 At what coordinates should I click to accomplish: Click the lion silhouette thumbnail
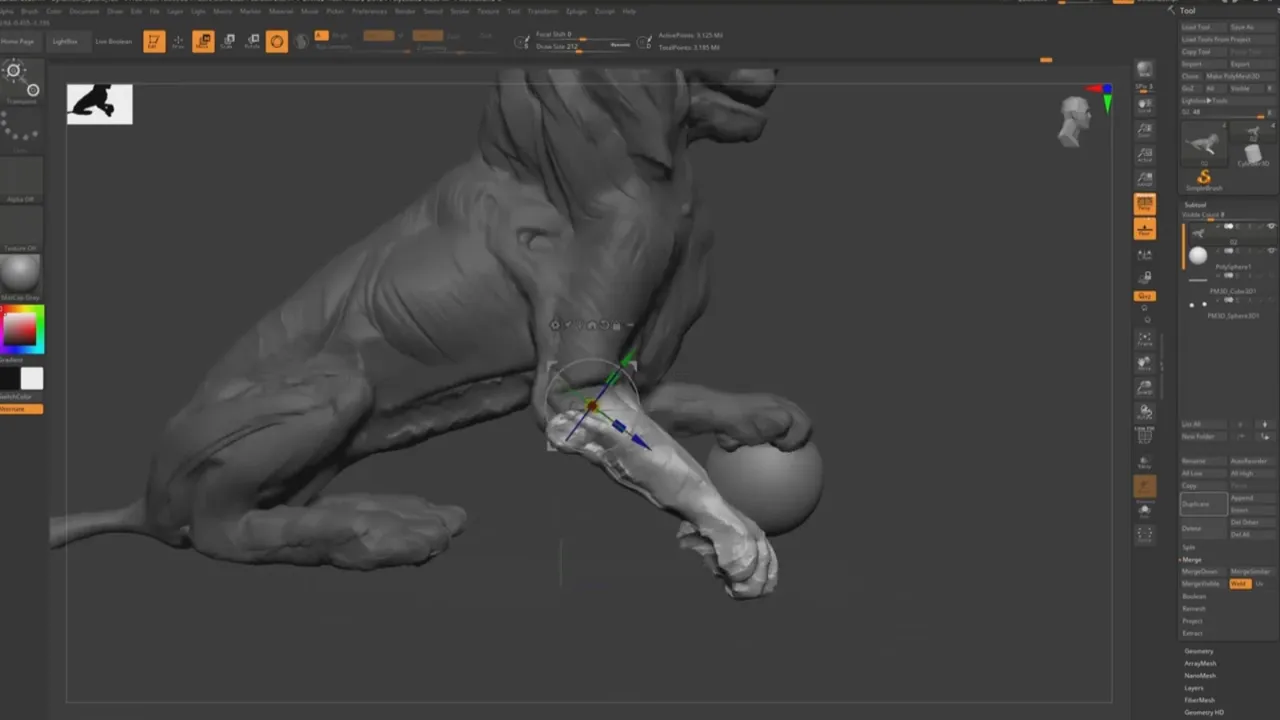[99, 104]
